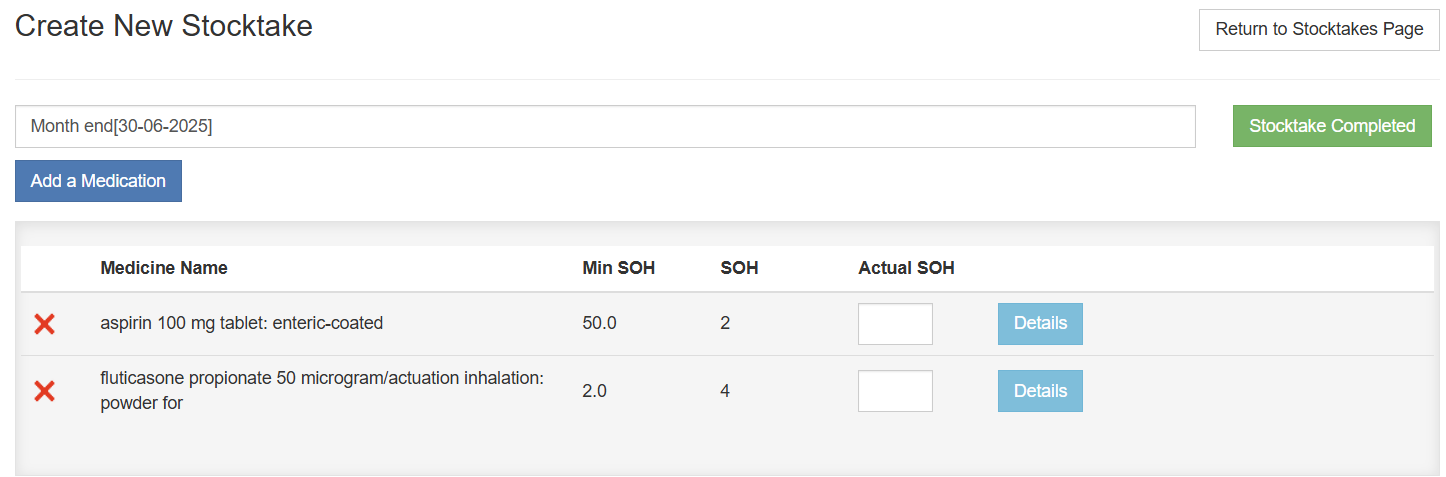Viewport: 1446px width, 477px height.
Task: Select the aspirin 100 mg tablet name text
Action: pos(241,323)
